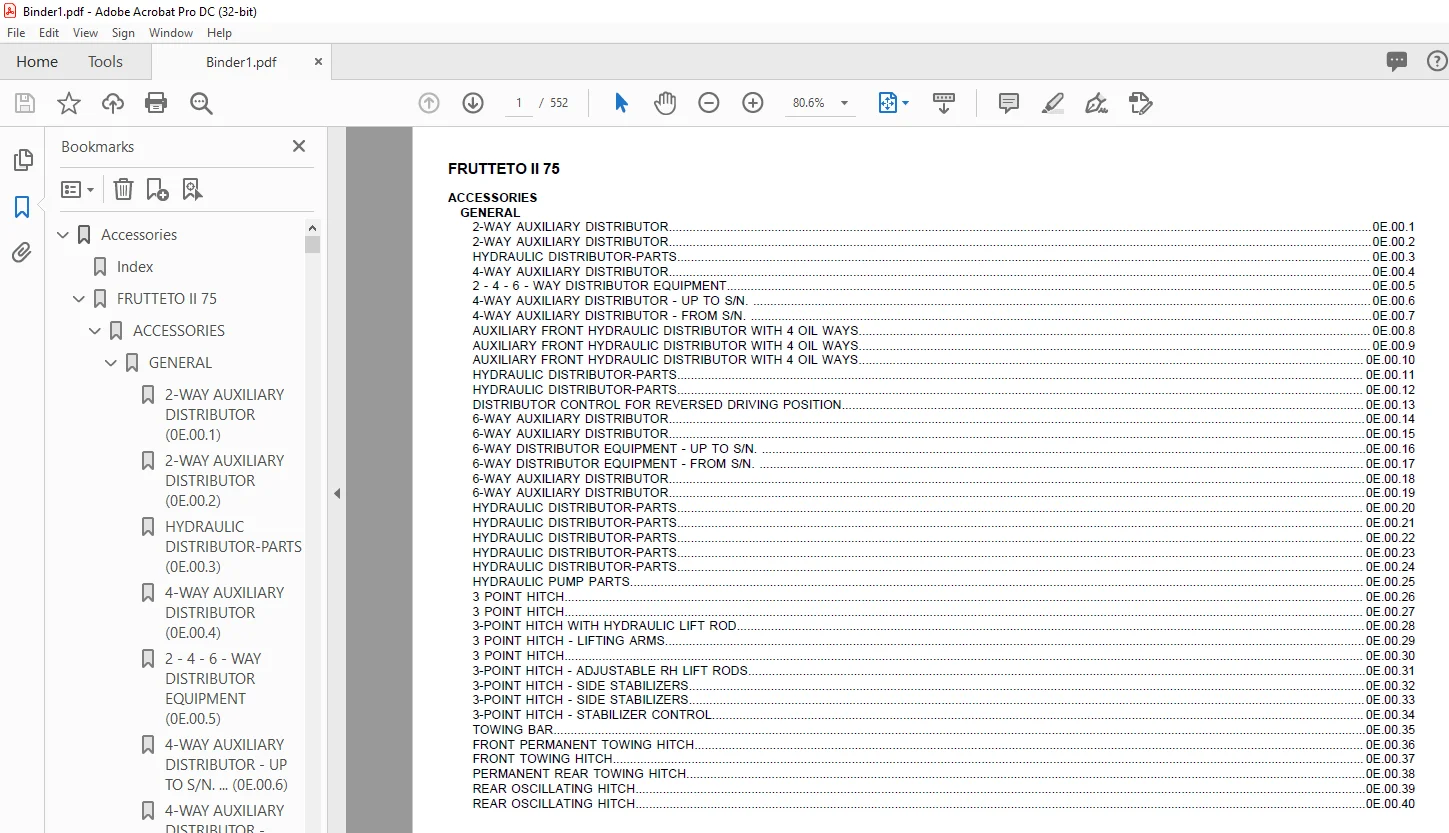
Task: Open the bookmark options dropdown menu
Action: 77,189
